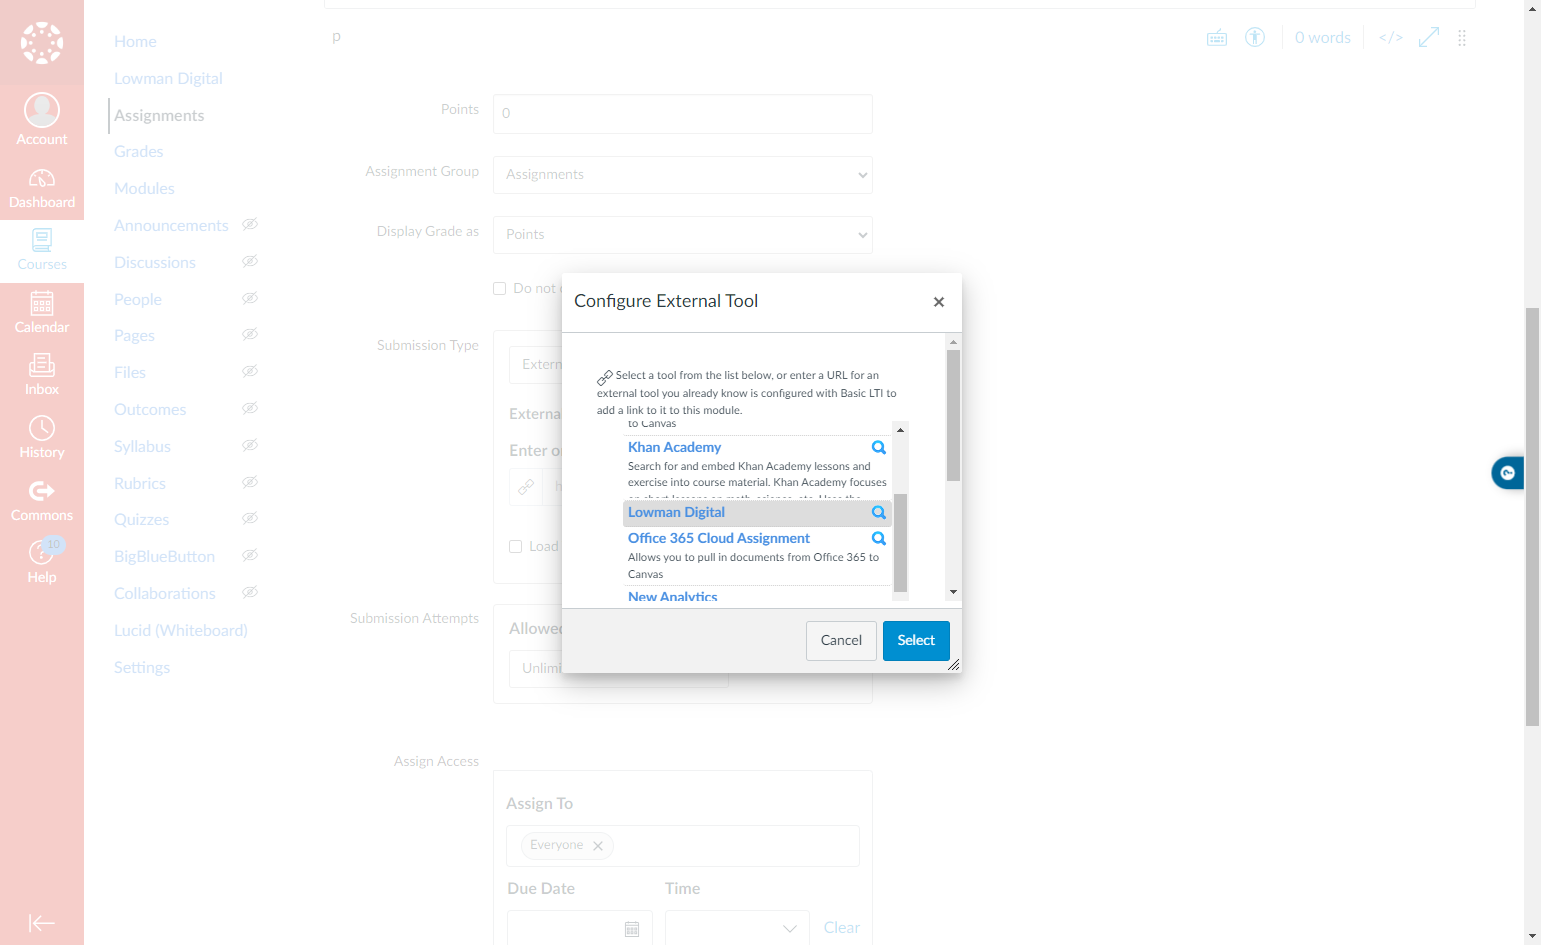This screenshot has height=945, width=1541.
Task: Select Assignments in course navigation
Action: [x=159, y=116]
